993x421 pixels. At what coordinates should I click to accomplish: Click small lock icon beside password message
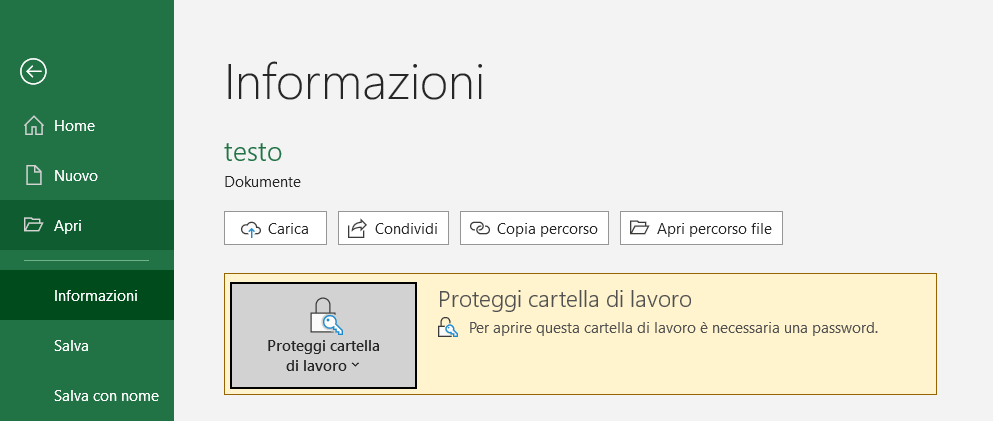click(x=448, y=328)
